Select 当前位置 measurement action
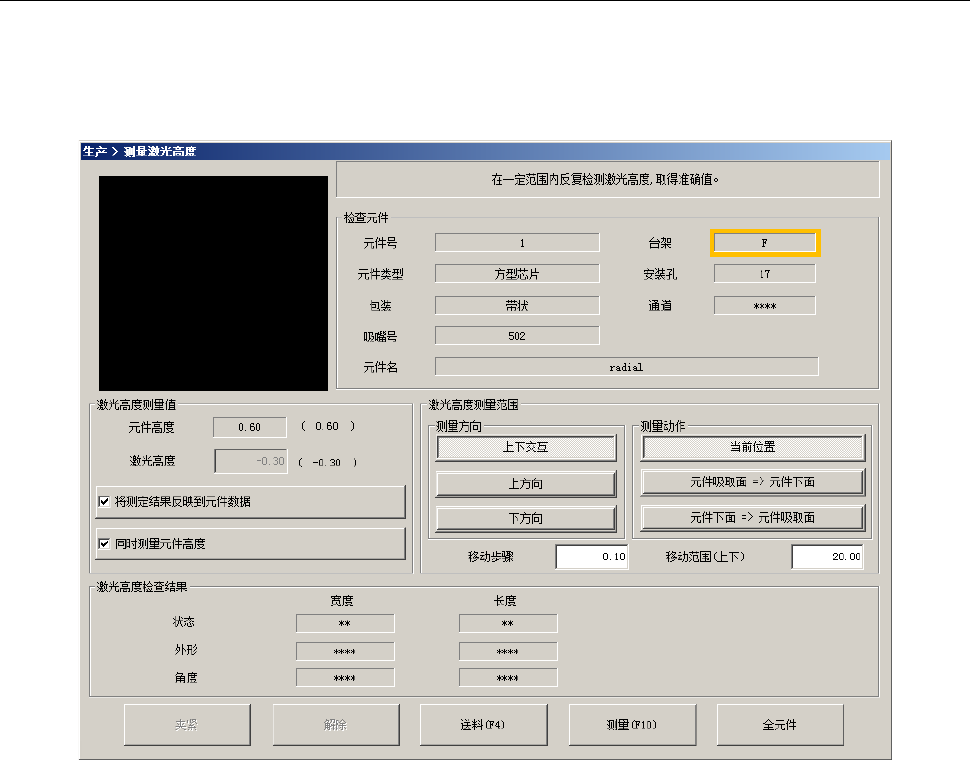This screenshot has height=760, width=970. (x=752, y=447)
